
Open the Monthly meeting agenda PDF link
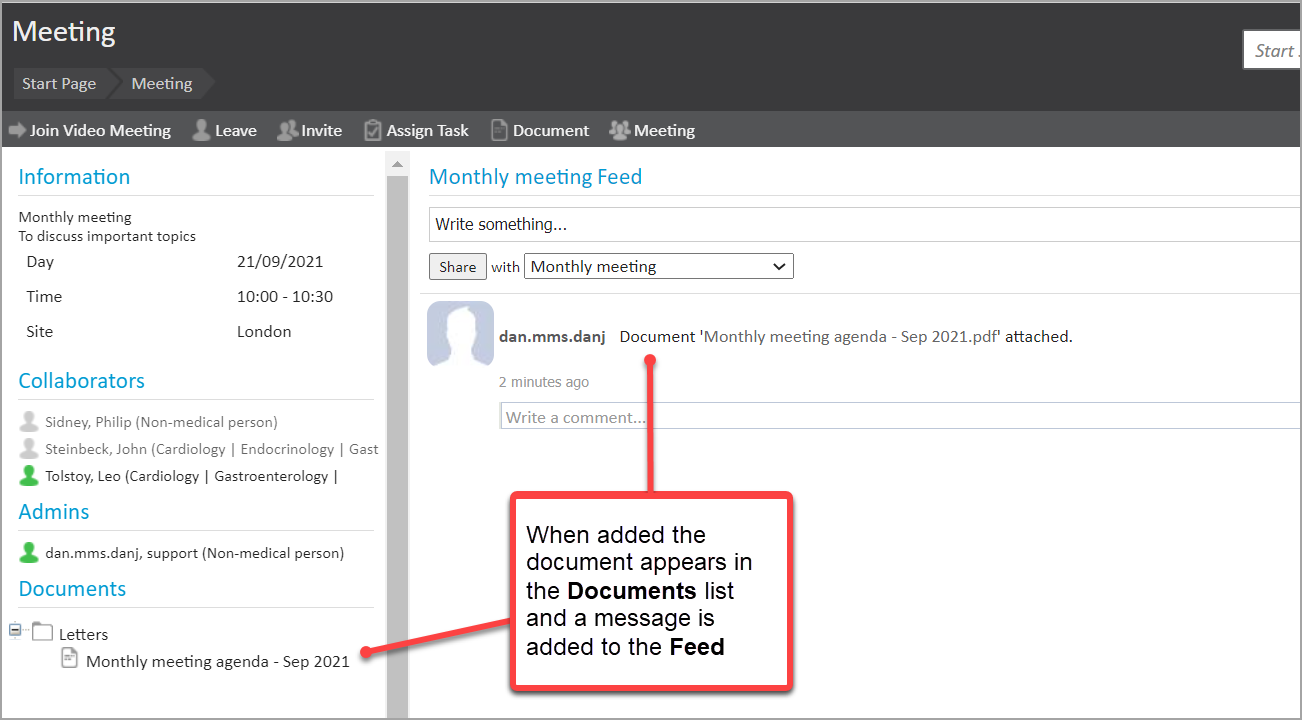tap(852, 337)
